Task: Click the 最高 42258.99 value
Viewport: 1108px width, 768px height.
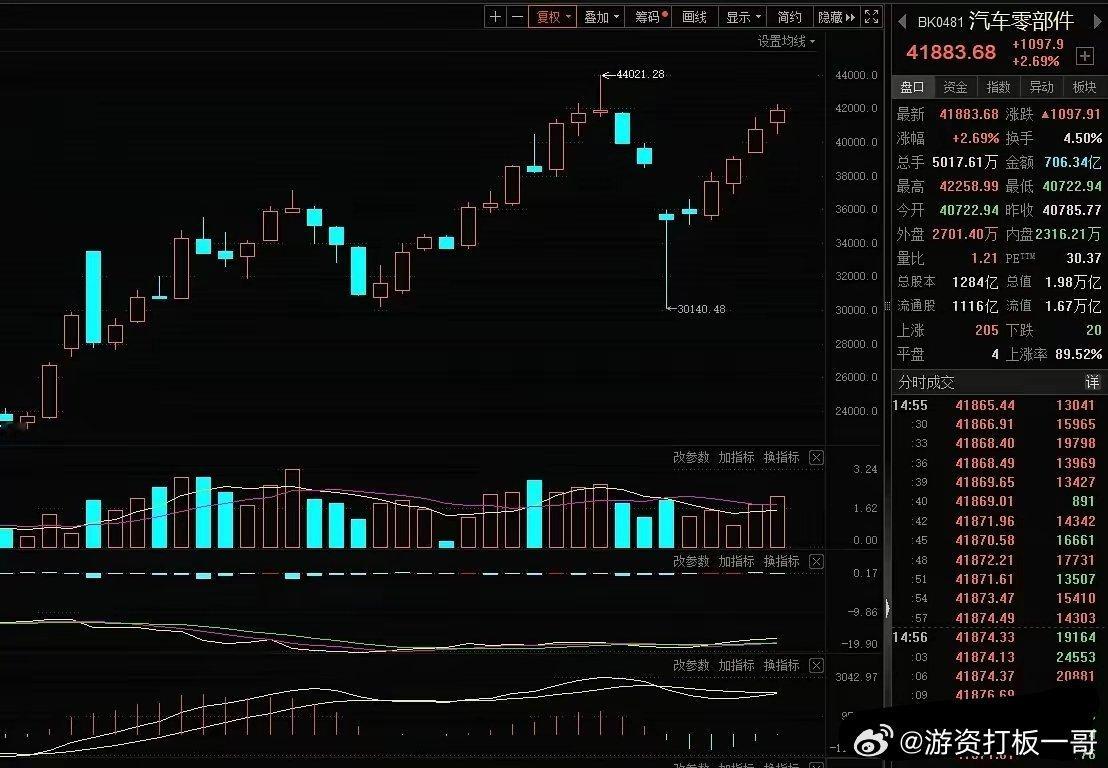Action: 969,186
